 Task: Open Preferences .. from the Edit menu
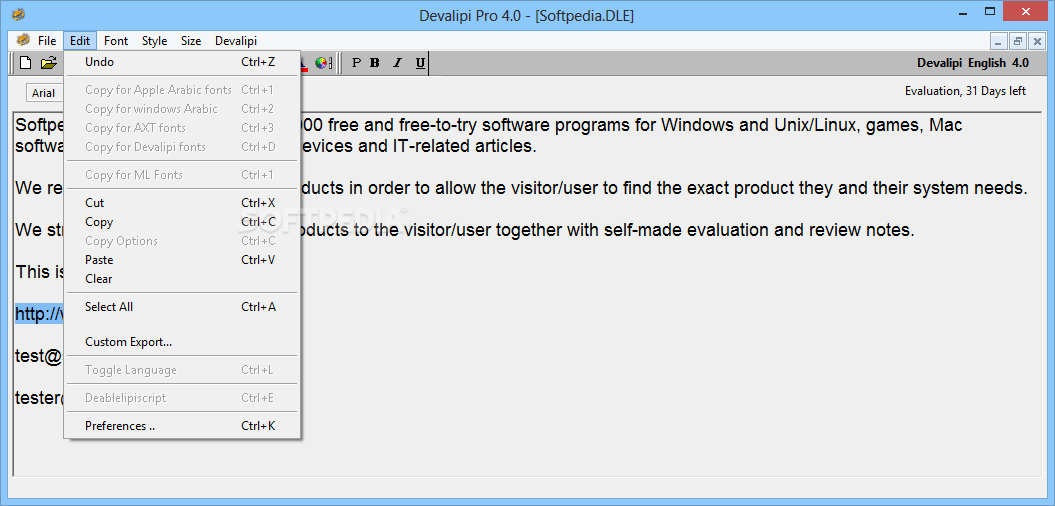(182, 426)
